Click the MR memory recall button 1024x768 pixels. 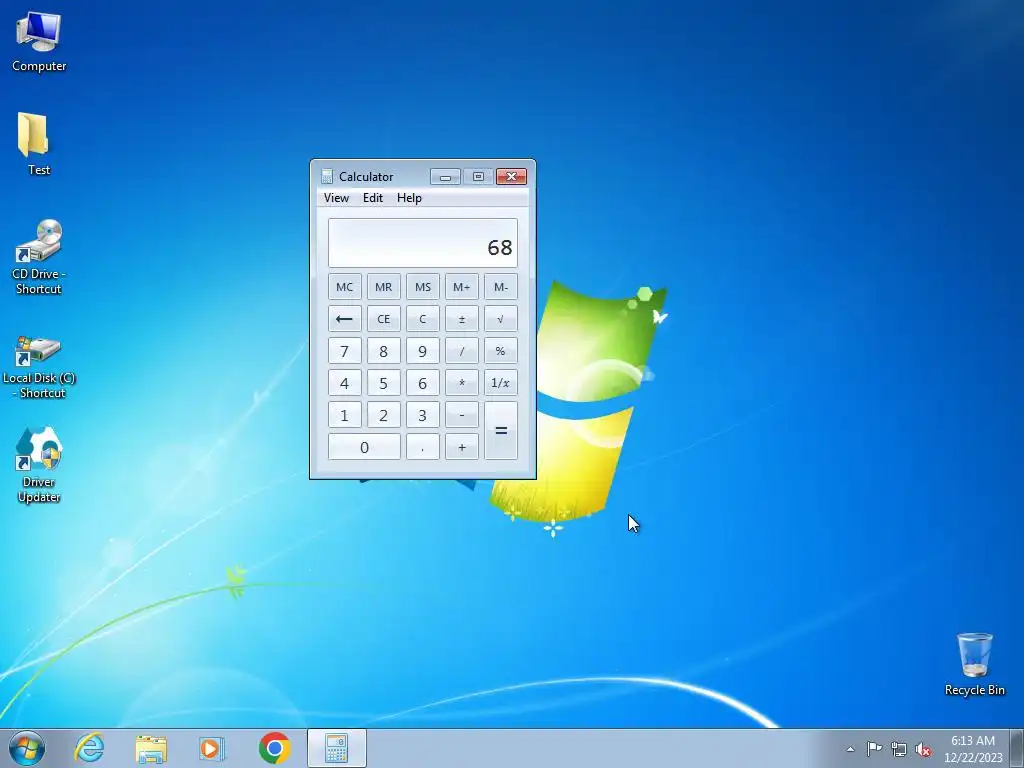coord(383,287)
